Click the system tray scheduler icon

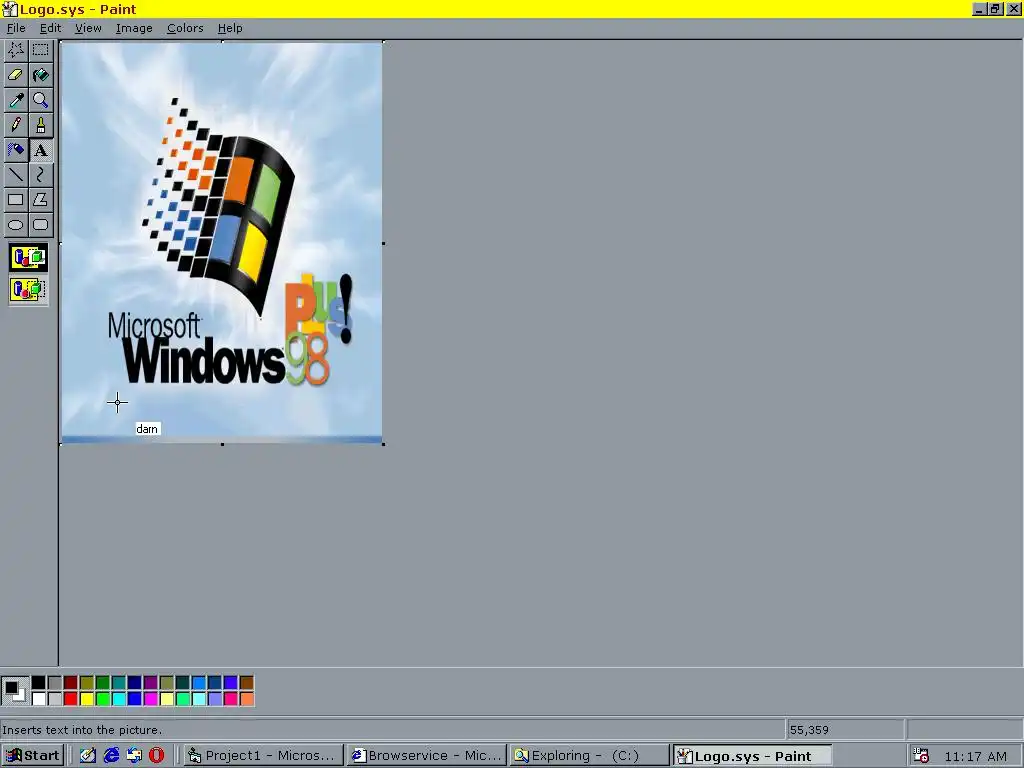click(x=921, y=756)
